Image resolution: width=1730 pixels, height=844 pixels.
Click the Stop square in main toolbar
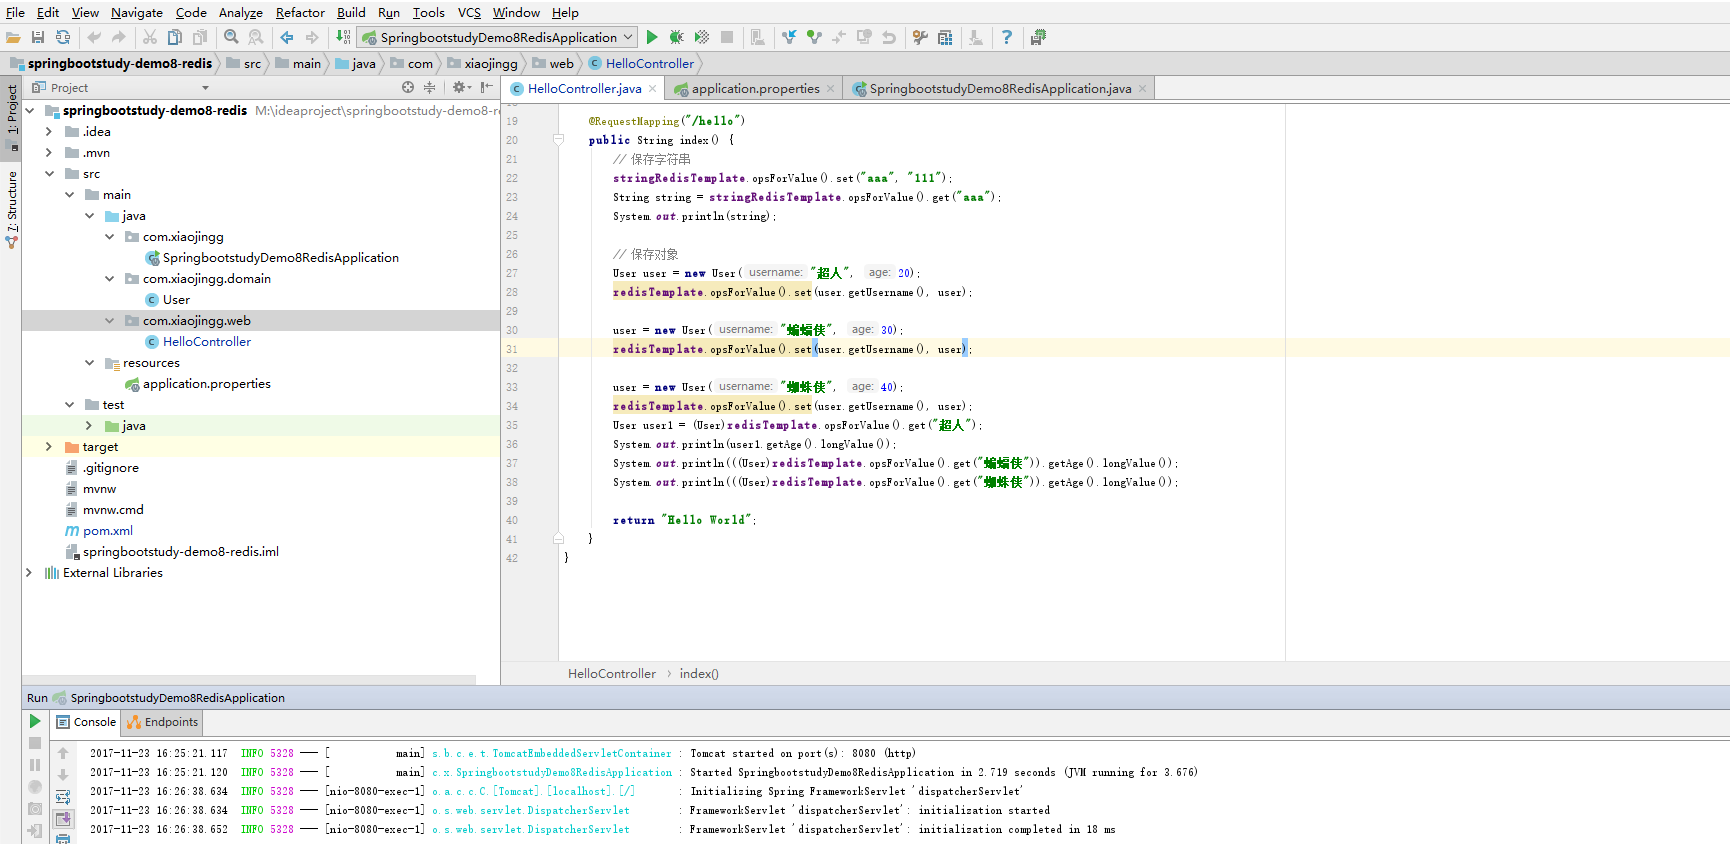(x=727, y=37)
